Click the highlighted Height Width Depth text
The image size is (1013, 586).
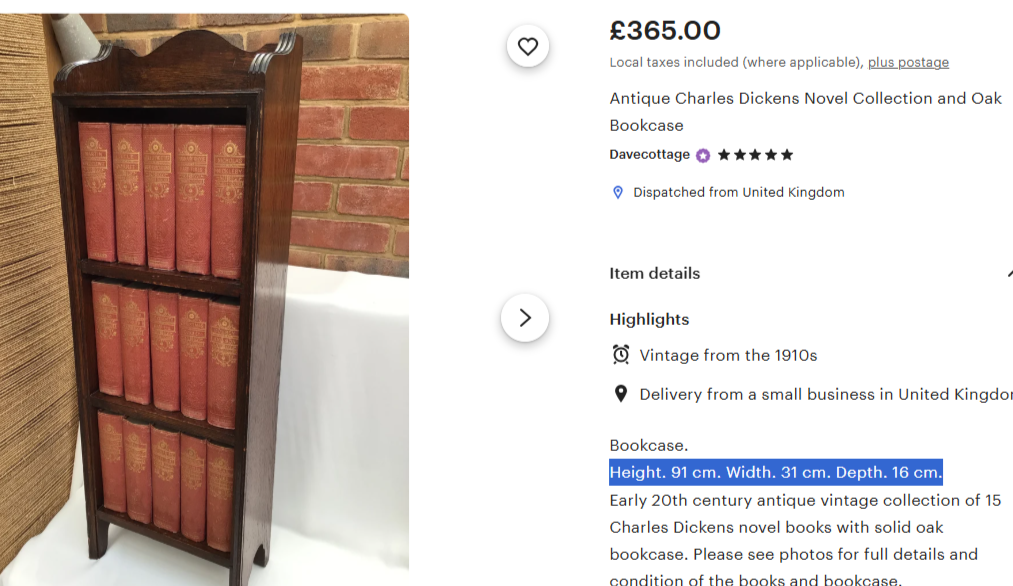pos(775,472)
